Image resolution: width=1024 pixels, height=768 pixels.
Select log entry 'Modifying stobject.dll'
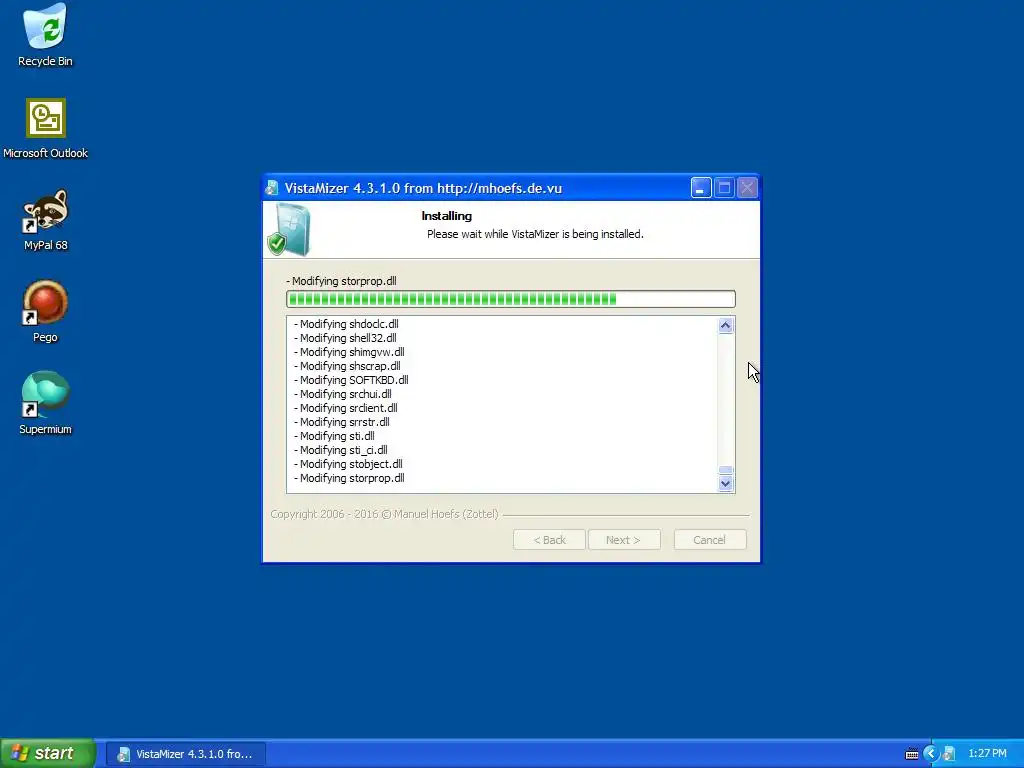tap(348, 464)
